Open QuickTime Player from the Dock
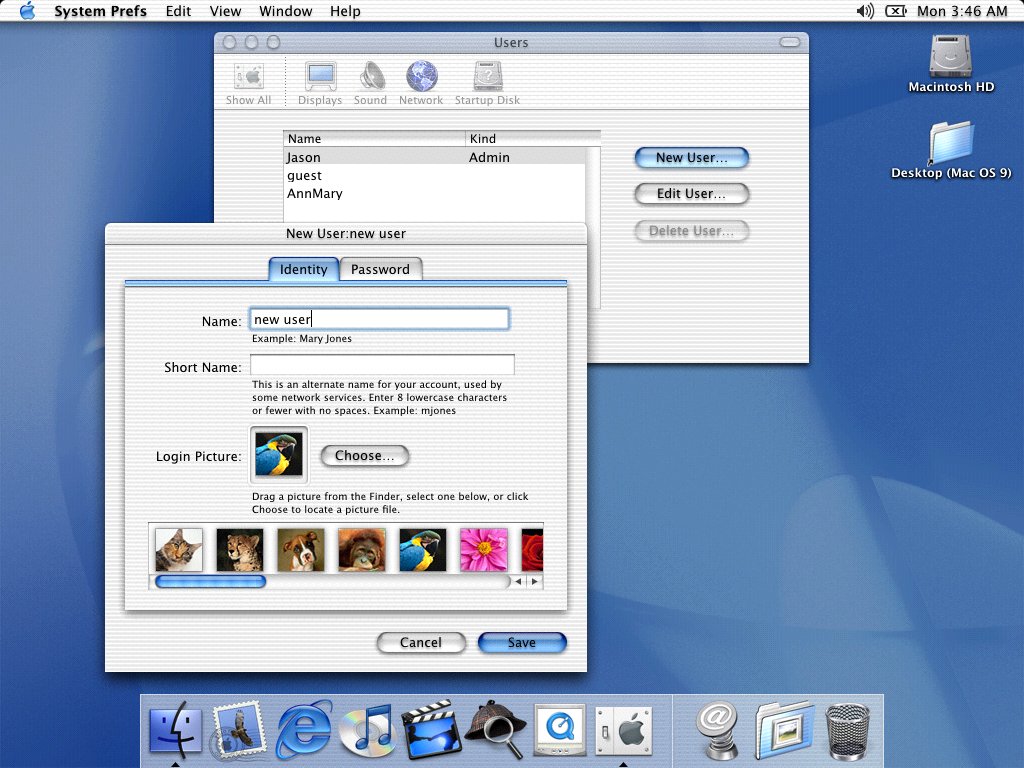Screen dimensions: 1024x768 point(560,730)
